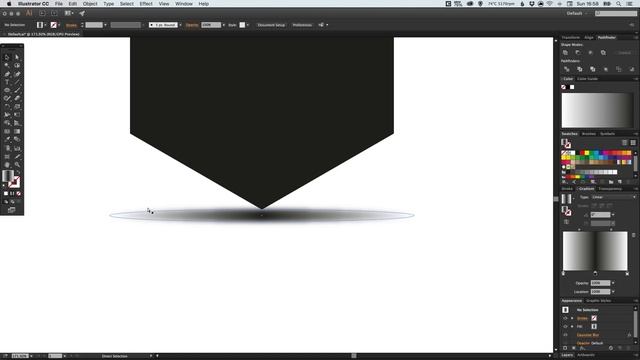
Task: Switch Swatches panel to list view
Action: pos(624,142)
